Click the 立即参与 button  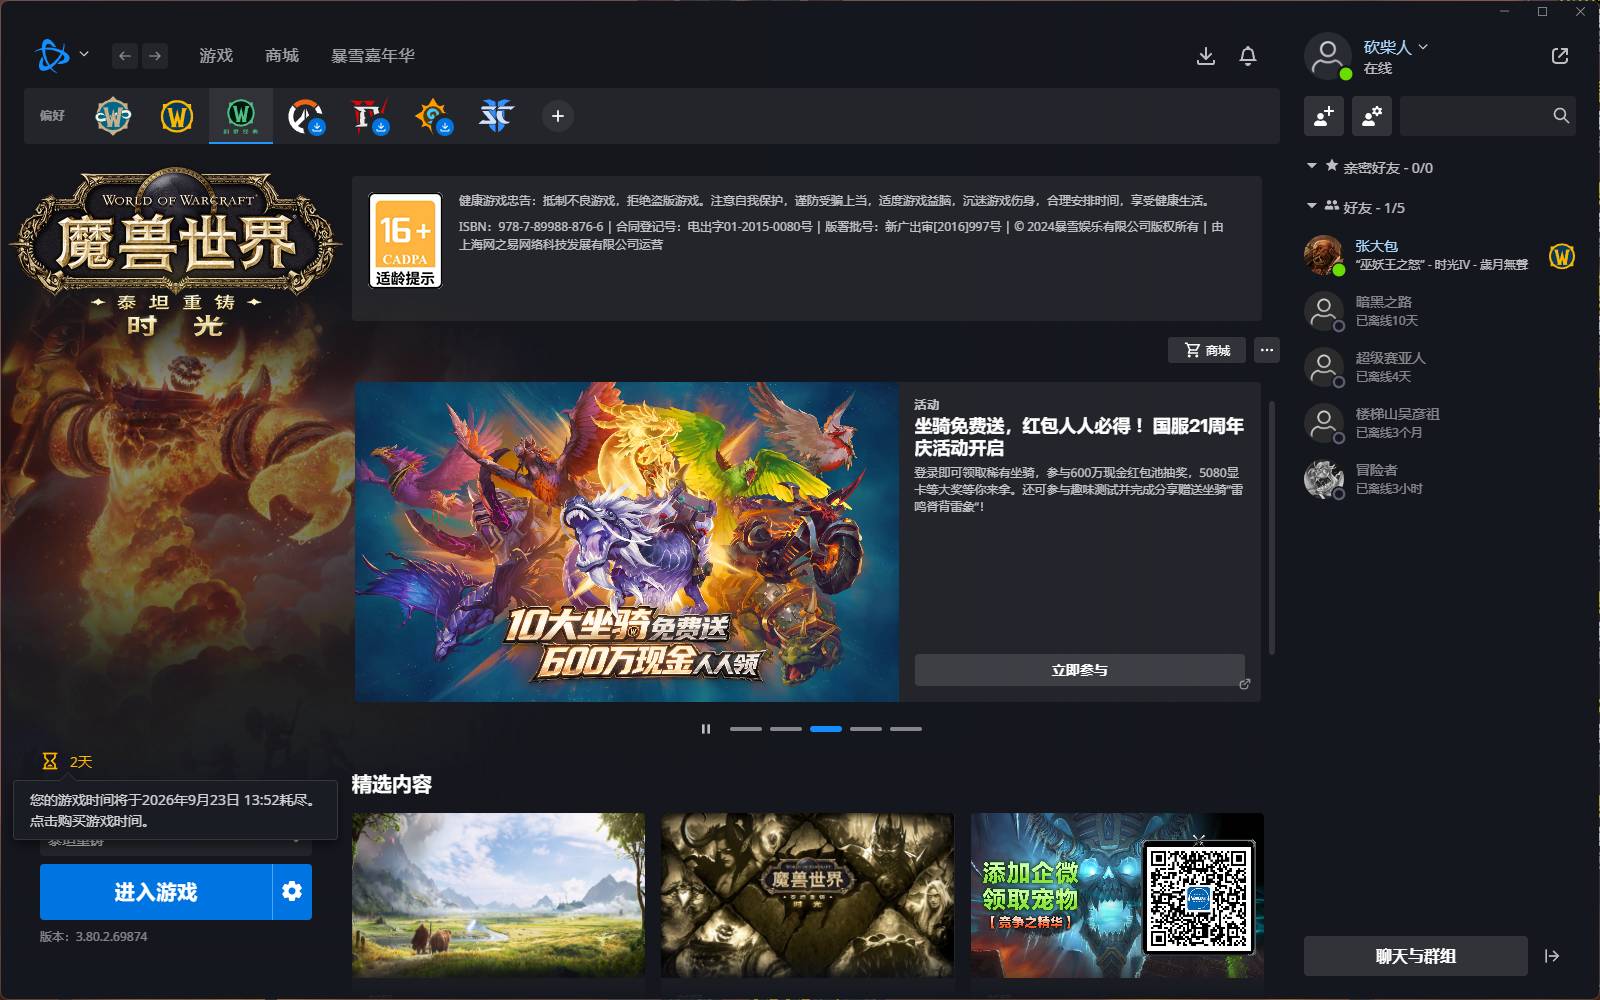1080,670
